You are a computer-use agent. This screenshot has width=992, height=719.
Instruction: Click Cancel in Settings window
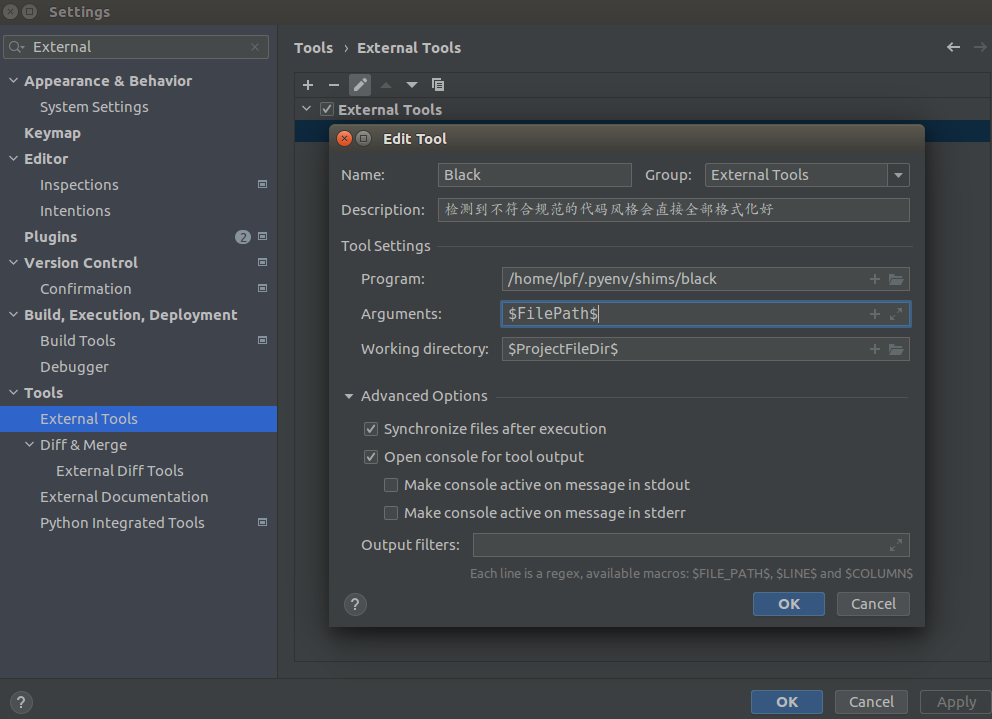(x=871, y=702)
